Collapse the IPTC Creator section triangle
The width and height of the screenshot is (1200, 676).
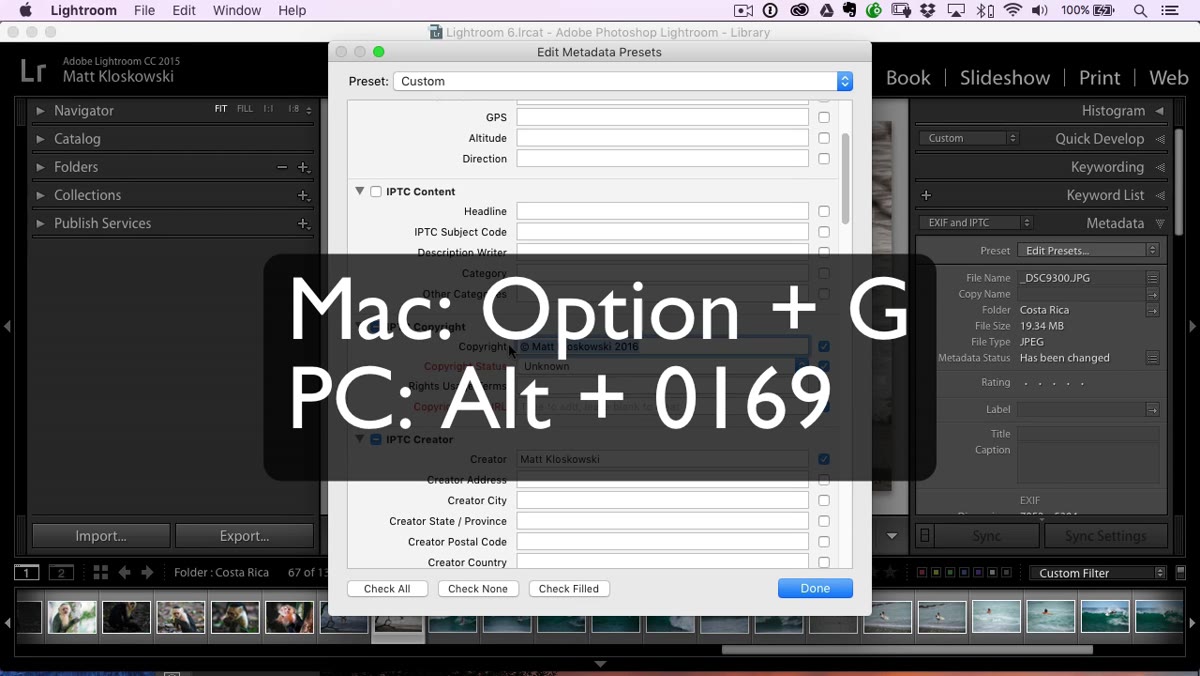click(359, 439)
